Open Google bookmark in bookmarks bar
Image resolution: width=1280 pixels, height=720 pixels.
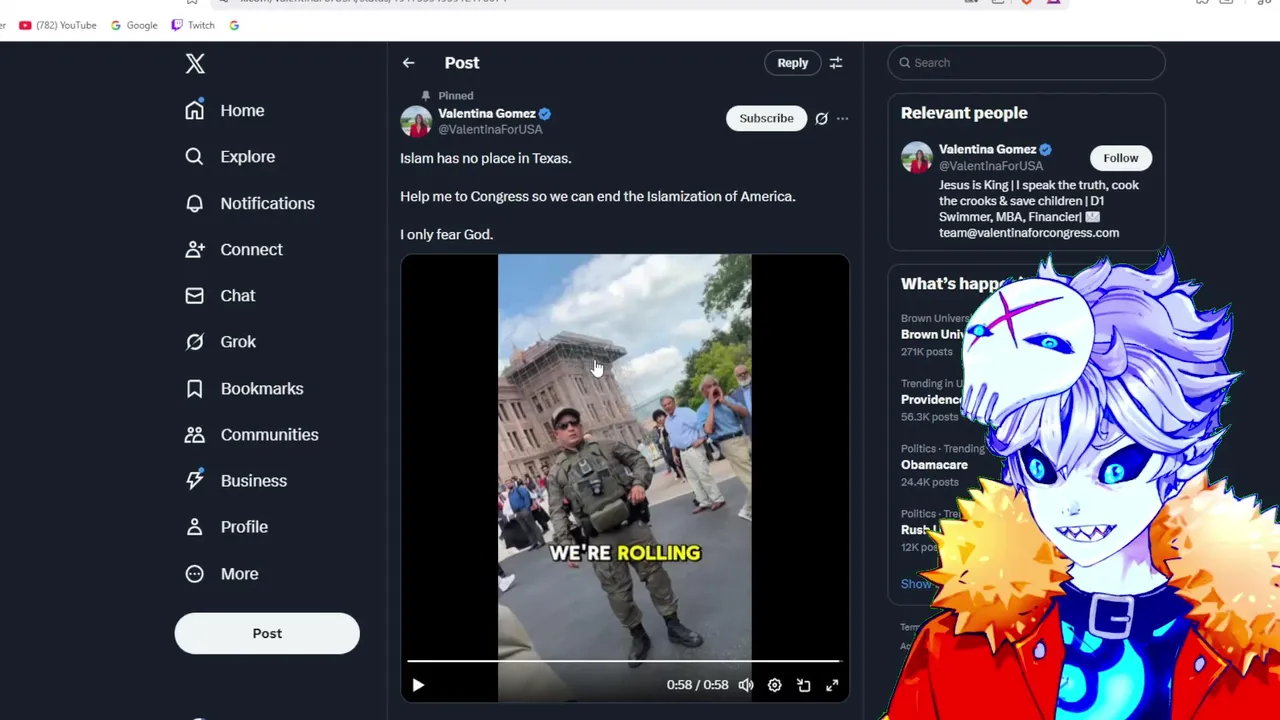tap(134, 25)
